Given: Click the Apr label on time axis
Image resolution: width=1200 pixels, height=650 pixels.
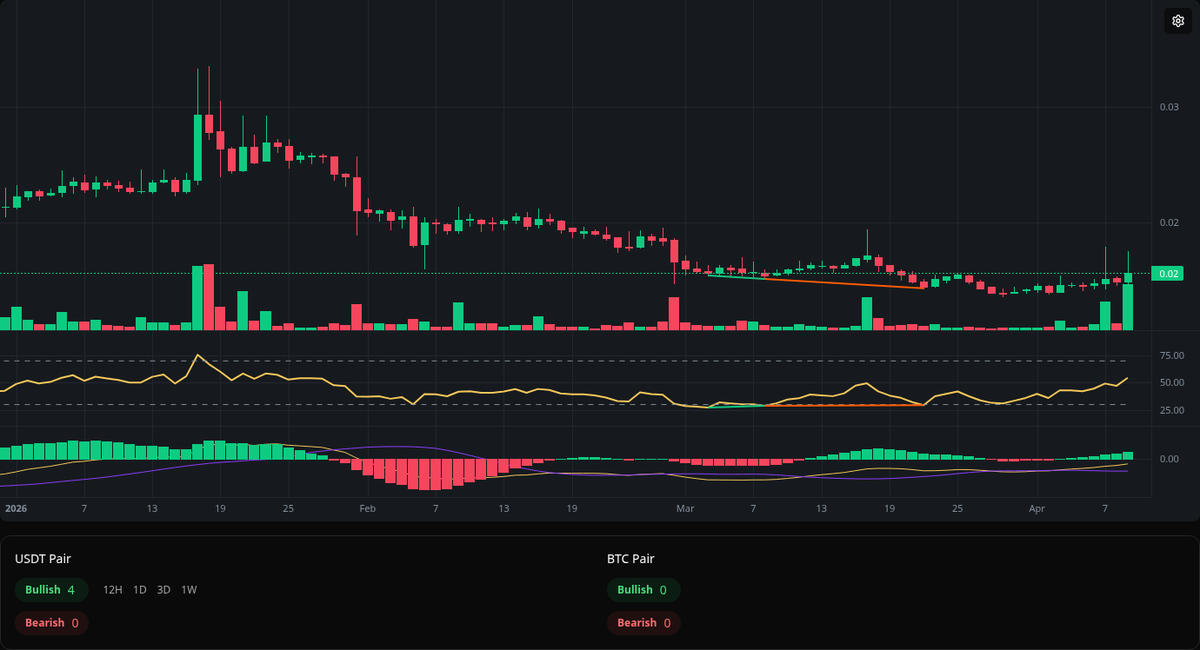Looking at the screenshot, I should [x=1037, y=509].
